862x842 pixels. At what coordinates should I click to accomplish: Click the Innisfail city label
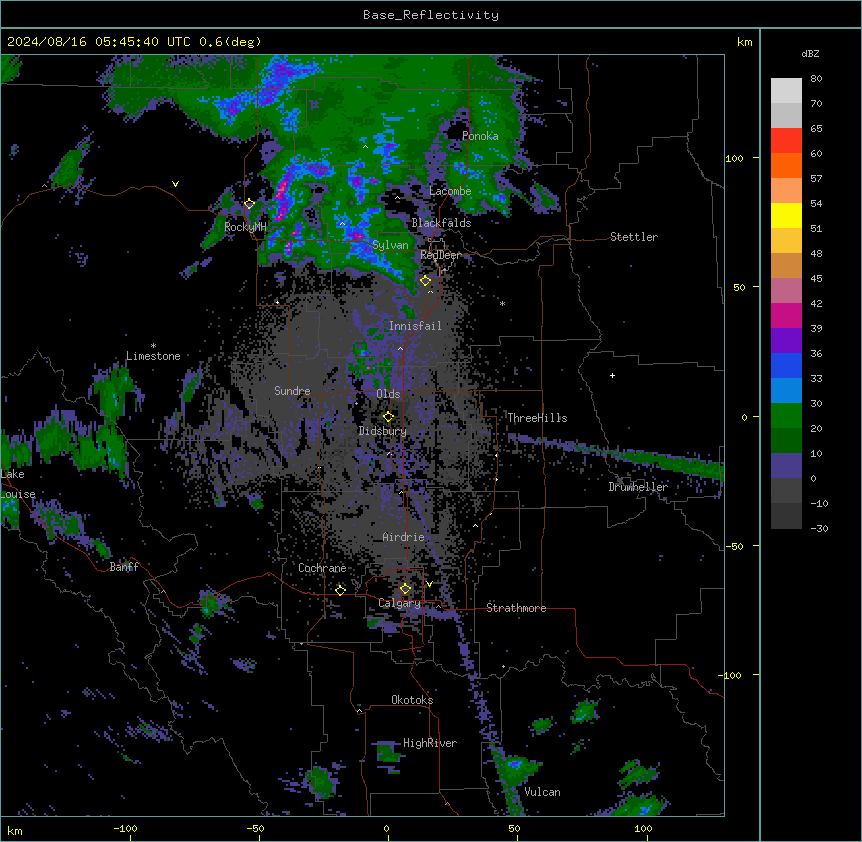tap(415, 326)
